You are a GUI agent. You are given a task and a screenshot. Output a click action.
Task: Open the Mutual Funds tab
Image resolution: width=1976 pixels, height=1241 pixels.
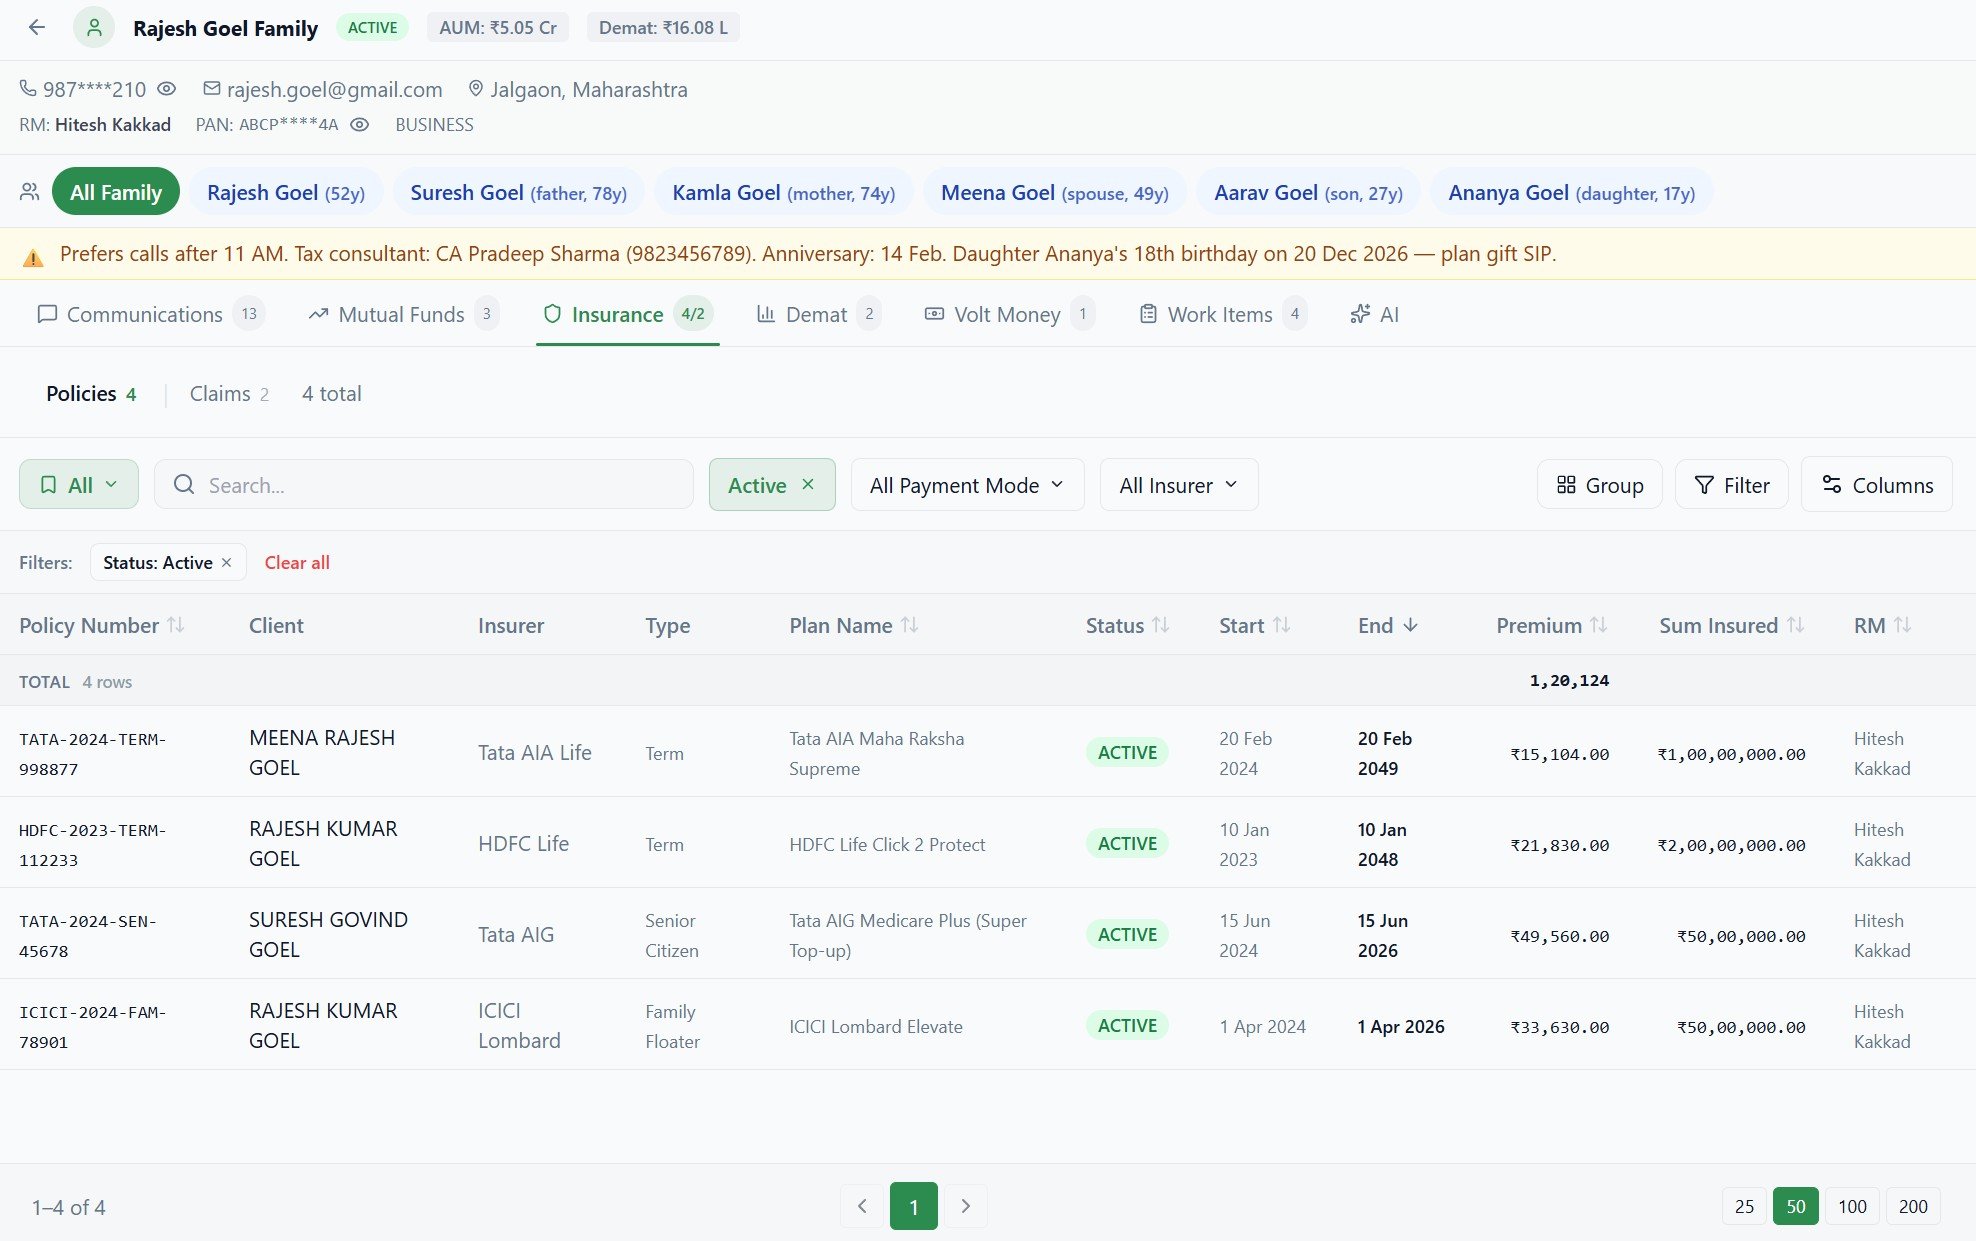401,314
